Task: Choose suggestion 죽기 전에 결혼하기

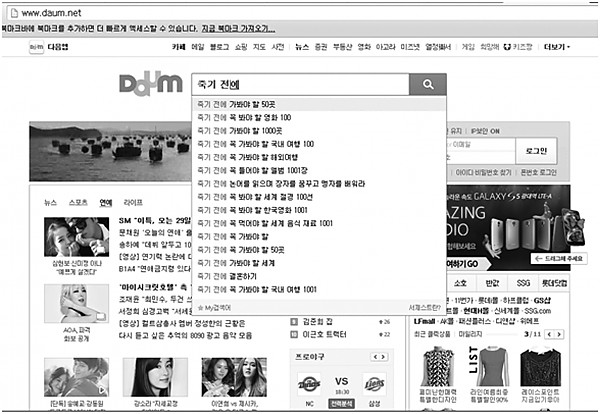Action: tap(319, 276)
